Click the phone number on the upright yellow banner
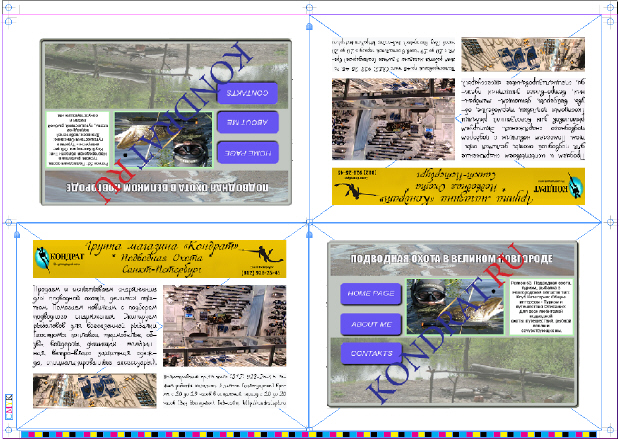 coord(260,273)
